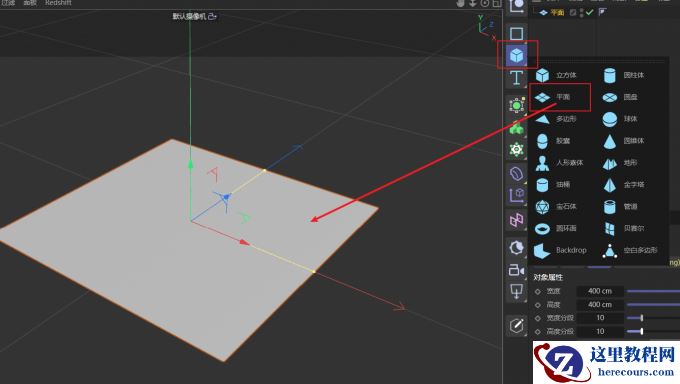This screenshot has width=680, height=384.
Task: Open the sky environment icon
Action: (517, 247)
